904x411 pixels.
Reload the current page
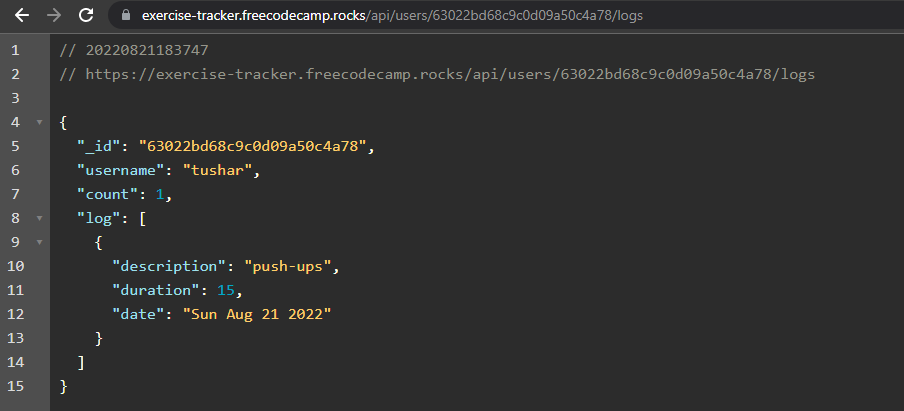86,16
